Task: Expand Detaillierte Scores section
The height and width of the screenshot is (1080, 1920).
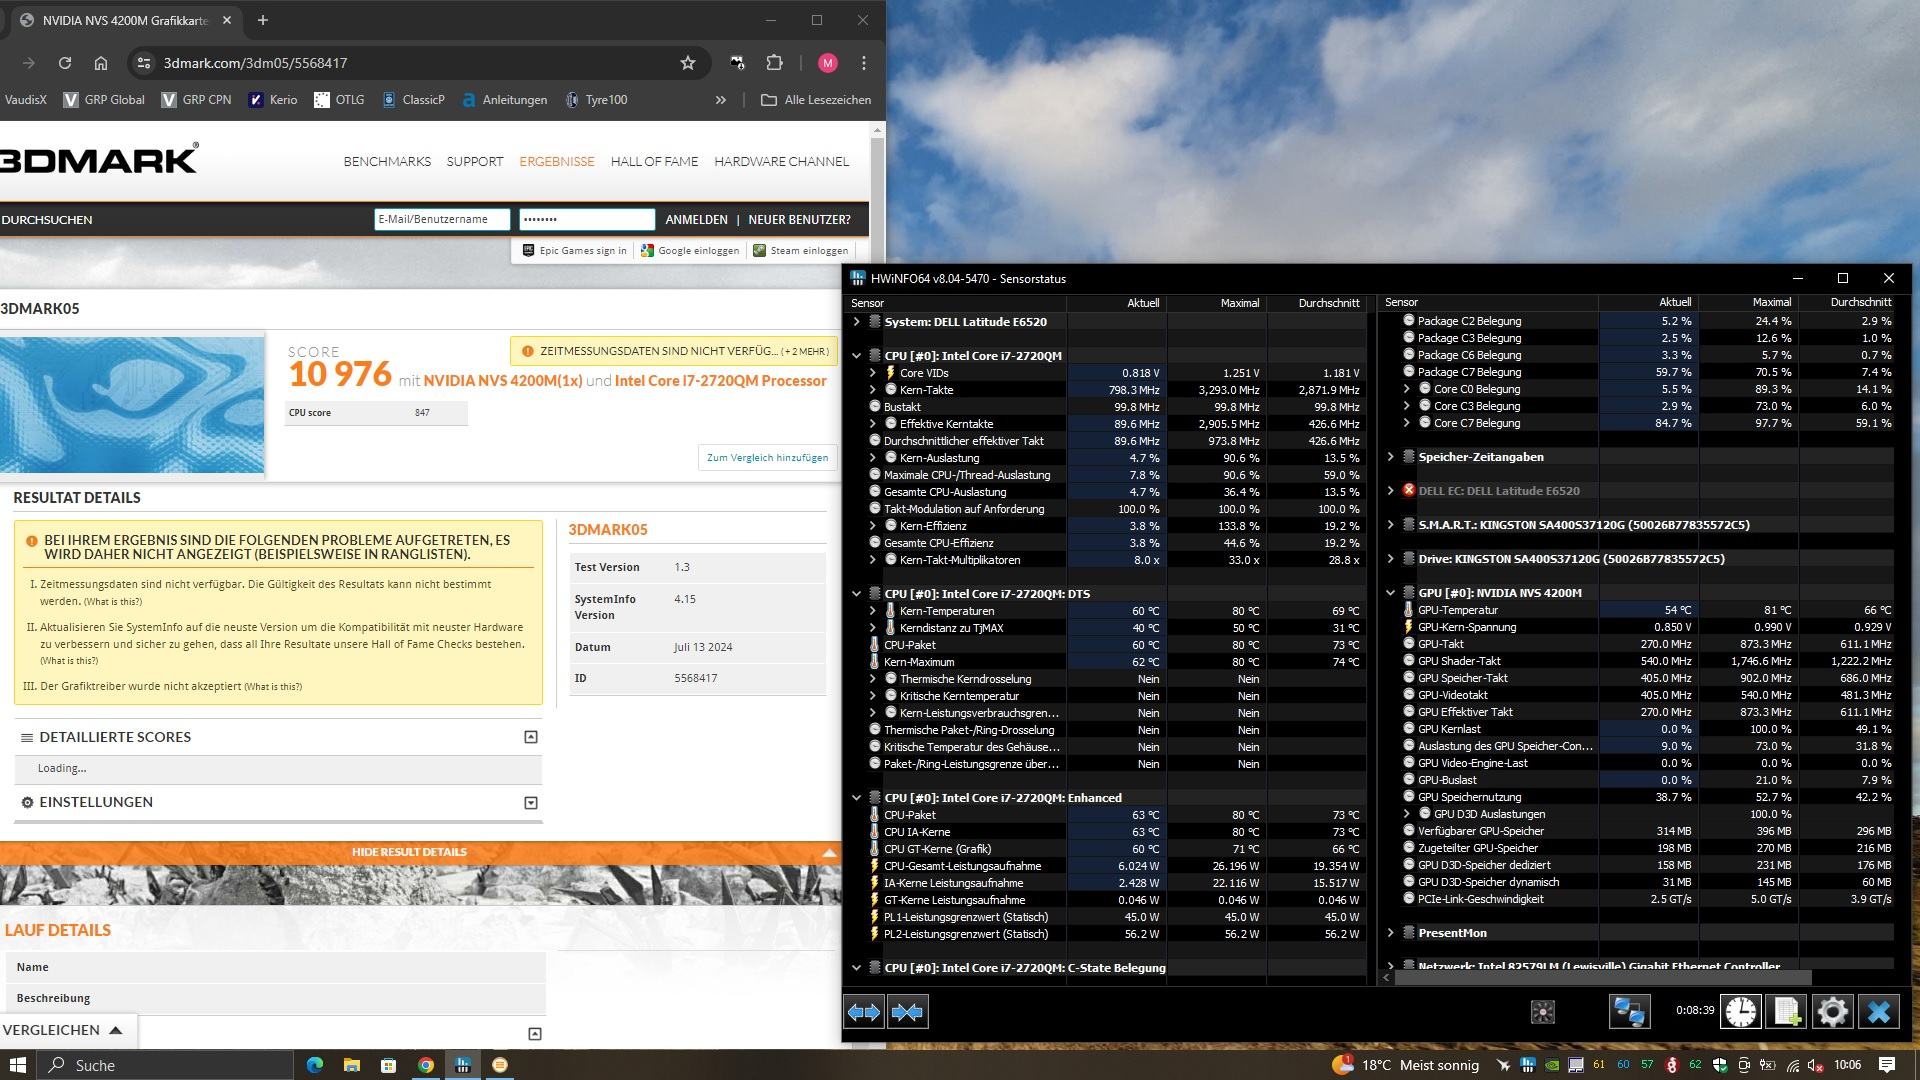Action: tap(531, 737)
